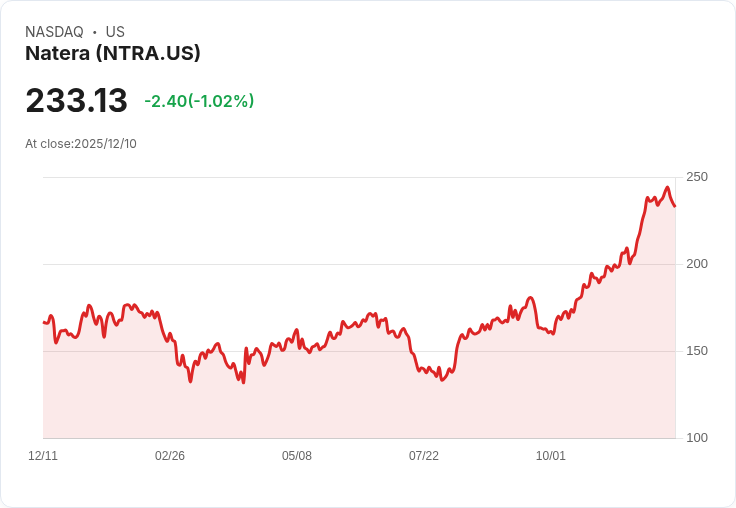This screenshot has width=736, height=508.
Task: Click the chart's highest peak near 245
Action: (667, 187)
